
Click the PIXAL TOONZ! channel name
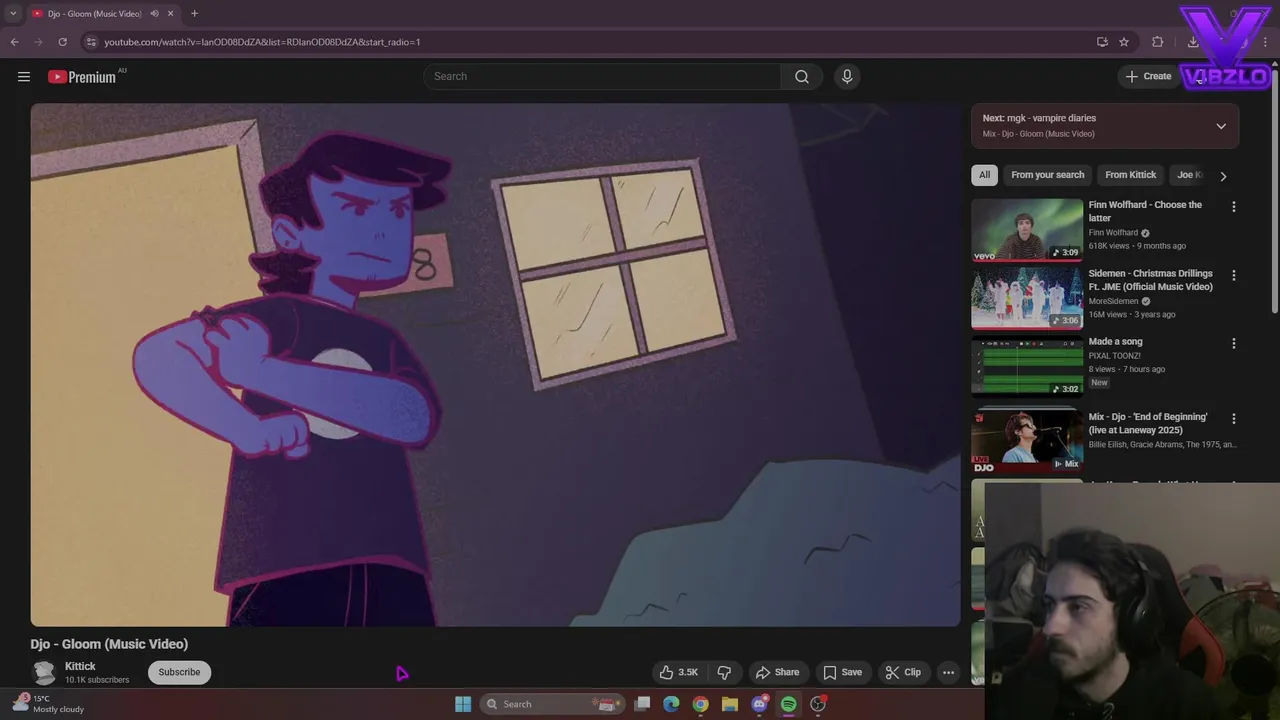(x=1115, y=356)
